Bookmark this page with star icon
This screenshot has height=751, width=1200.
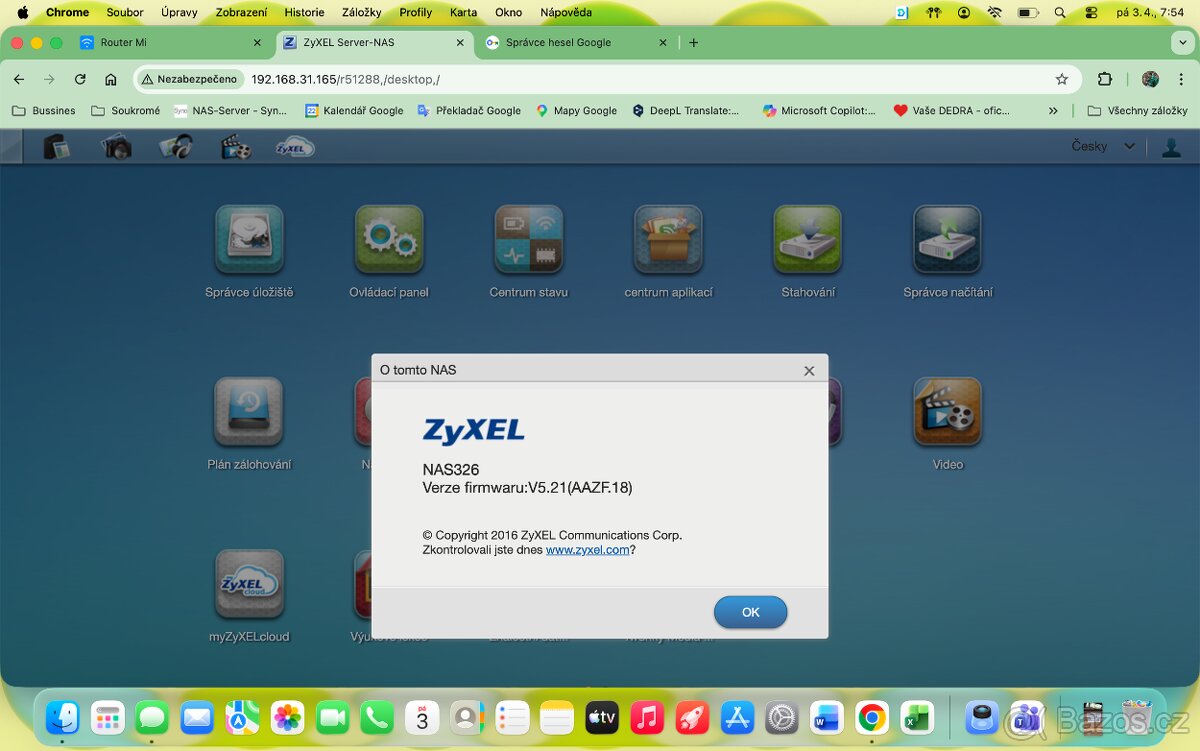point(1062,79)
